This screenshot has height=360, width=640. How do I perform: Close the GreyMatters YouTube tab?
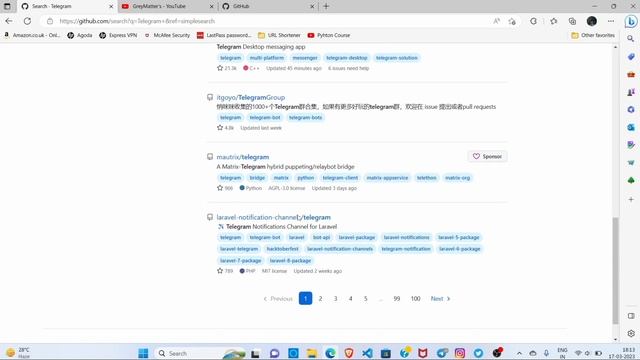211,7
